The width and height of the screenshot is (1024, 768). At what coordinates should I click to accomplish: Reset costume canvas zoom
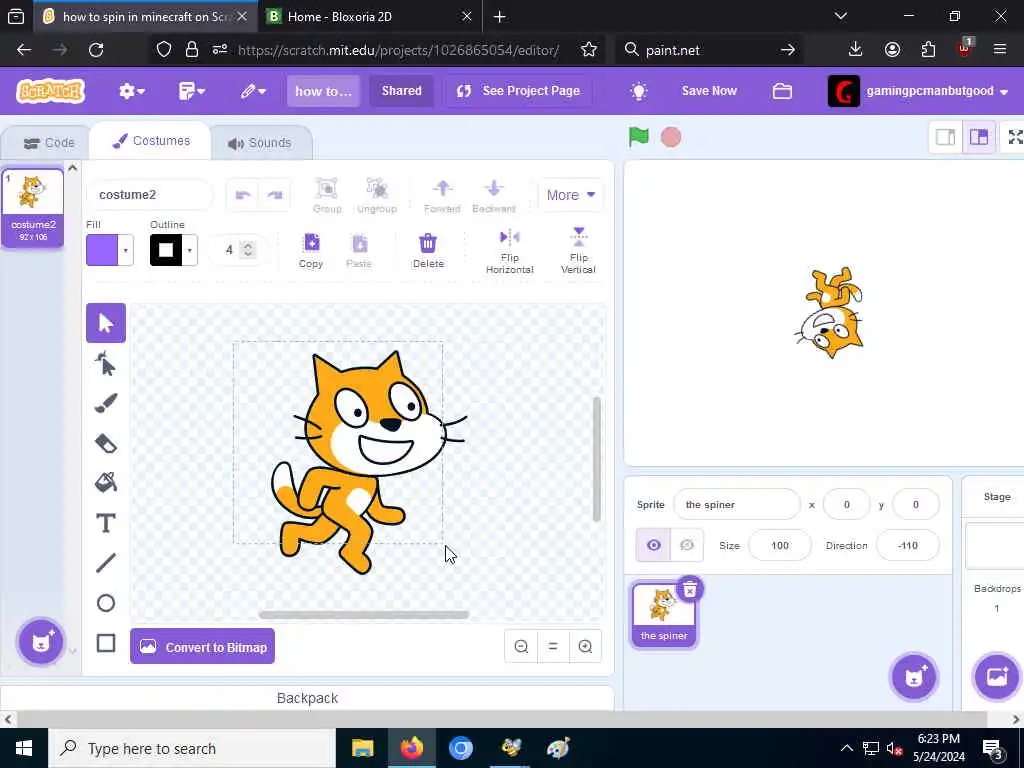553,647
